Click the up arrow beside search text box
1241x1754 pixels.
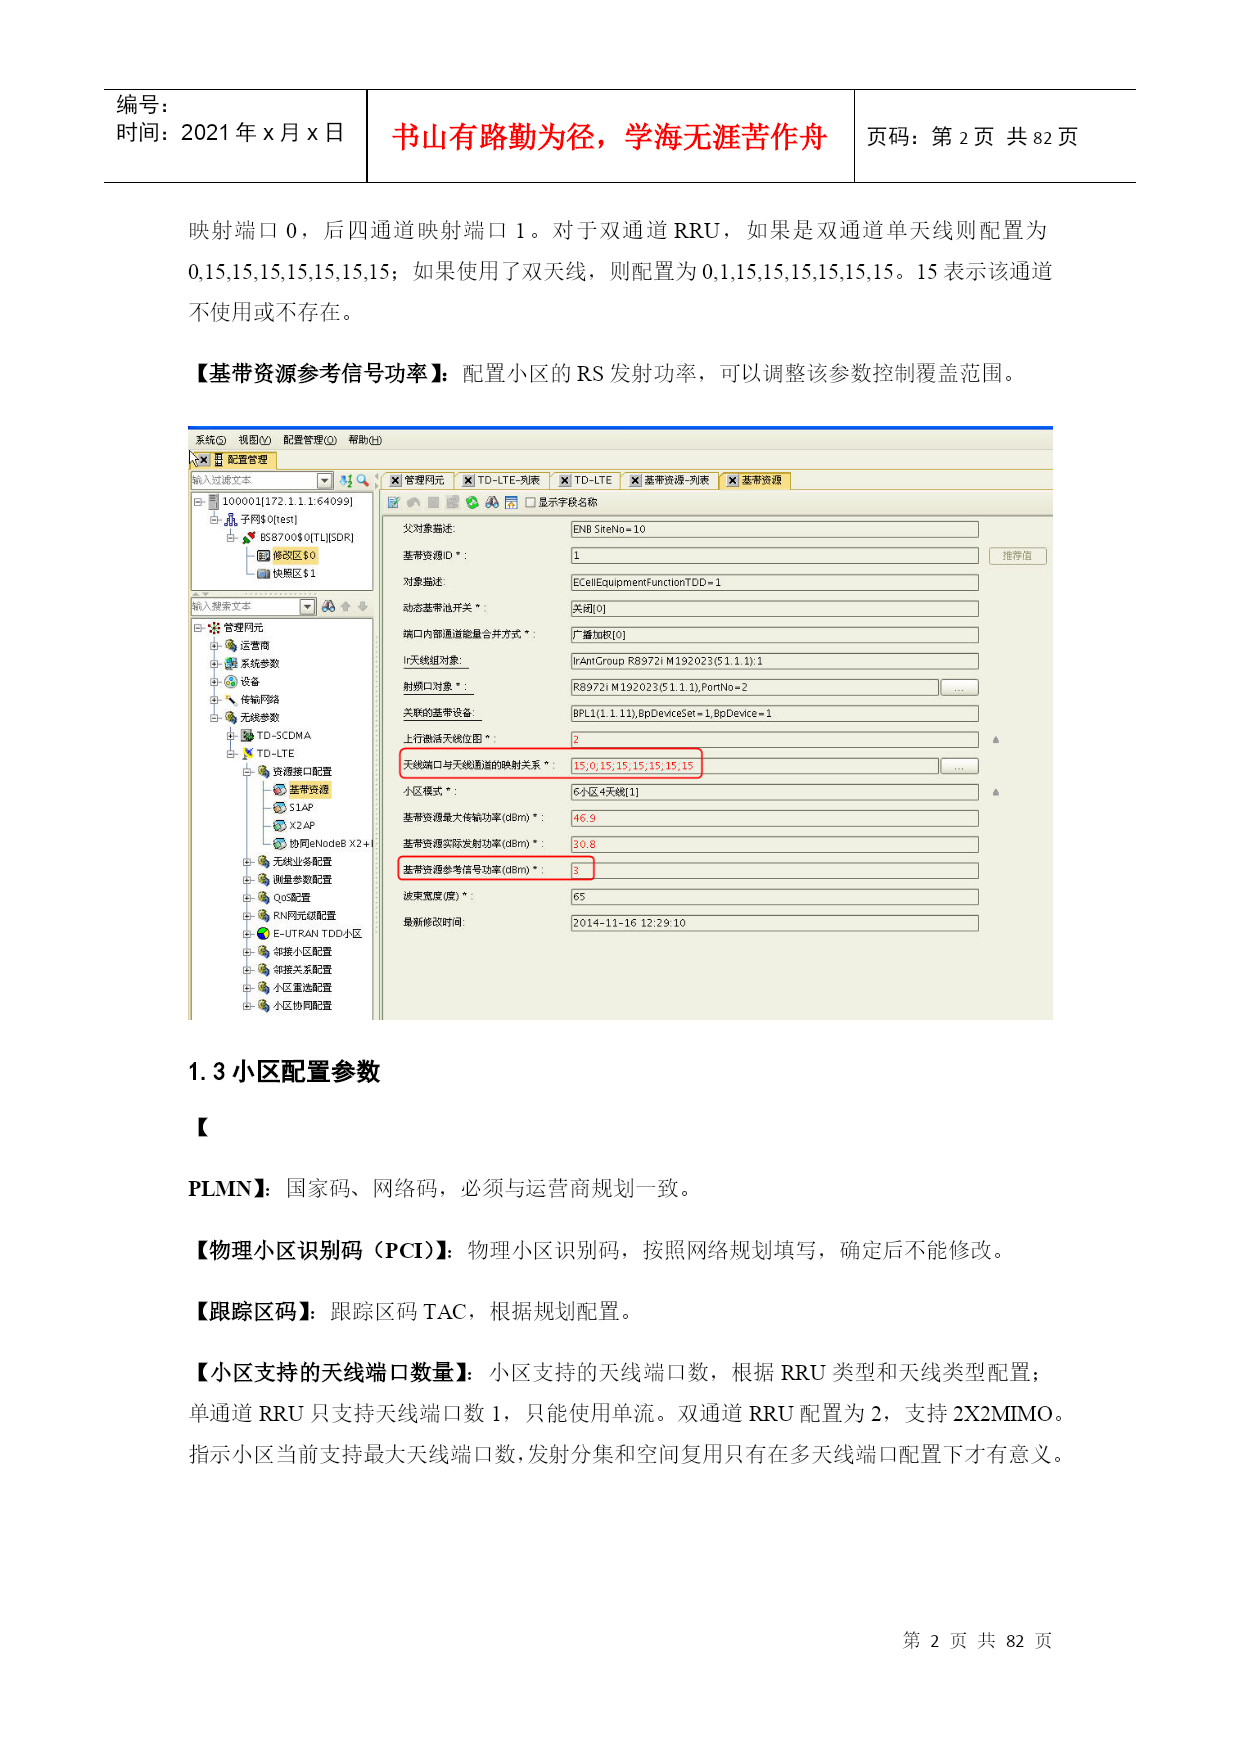click(x=346, y=607)
